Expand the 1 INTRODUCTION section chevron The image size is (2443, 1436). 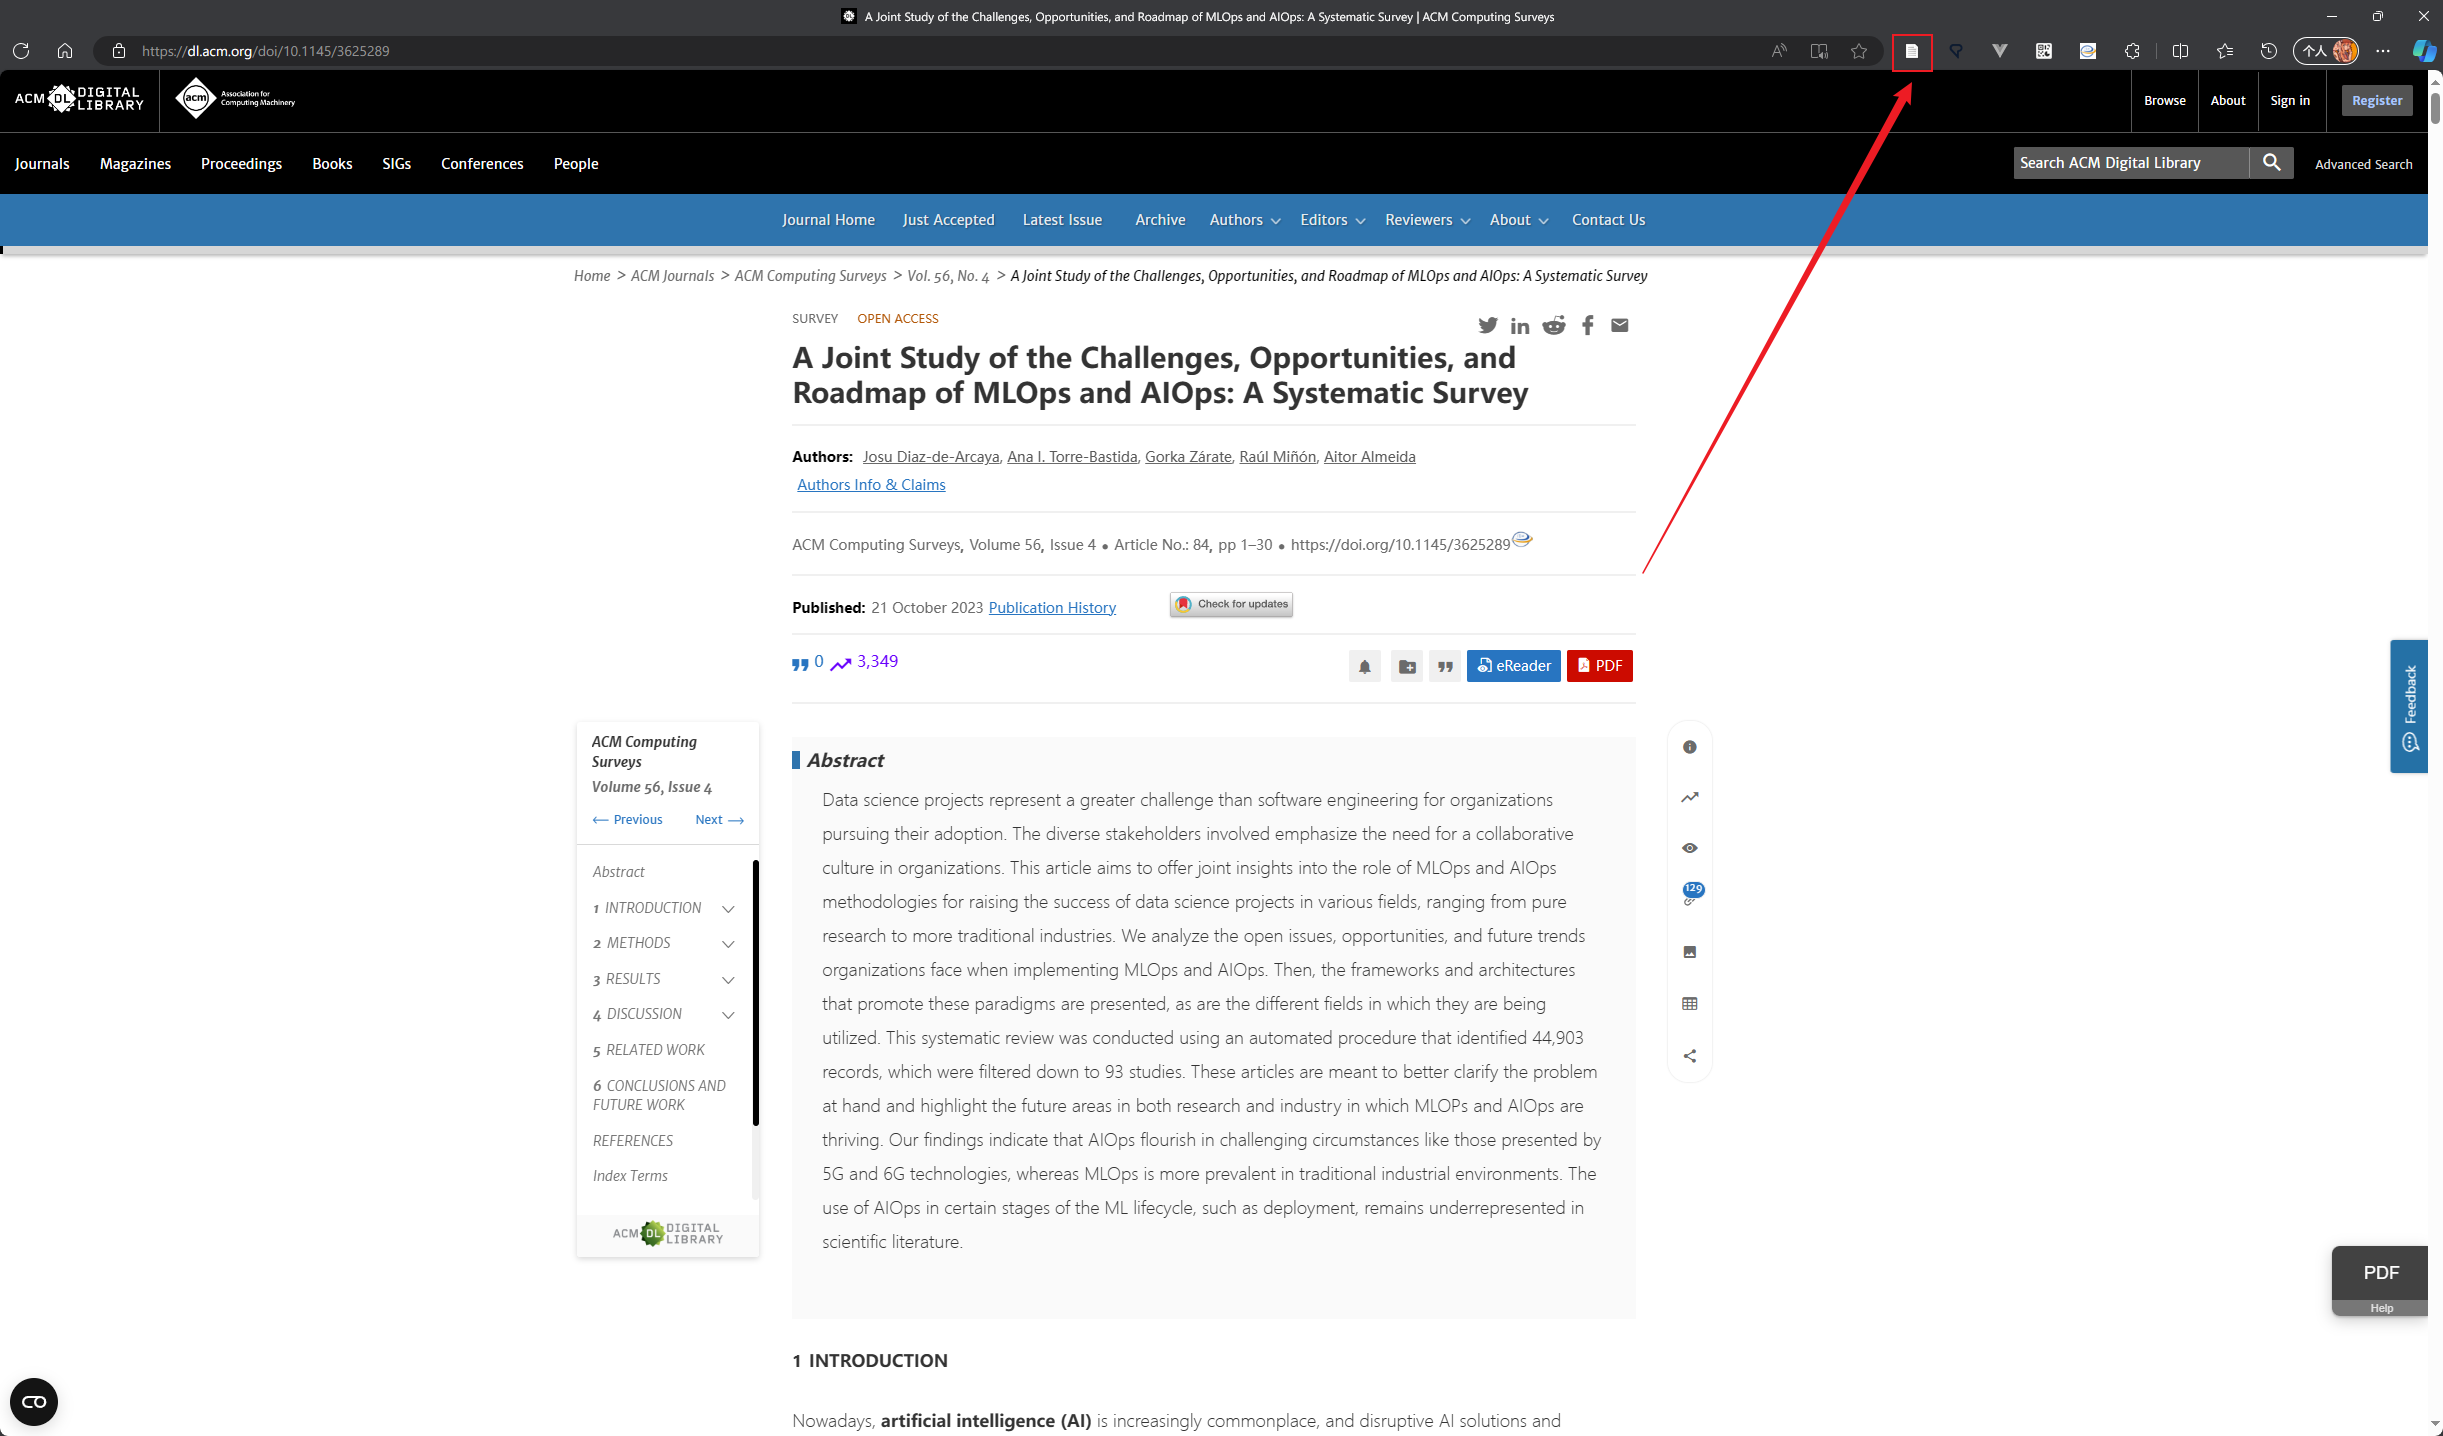[728, 909]
